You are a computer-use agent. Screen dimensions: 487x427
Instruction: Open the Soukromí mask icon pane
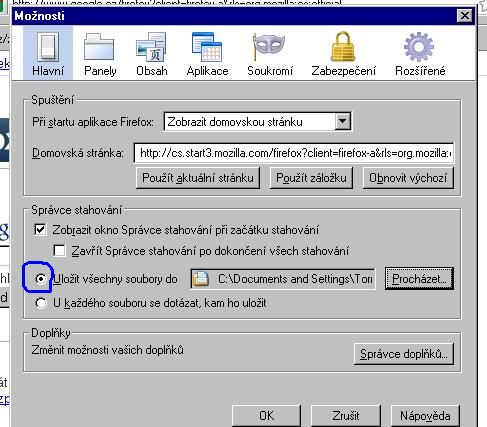(269, 53)
